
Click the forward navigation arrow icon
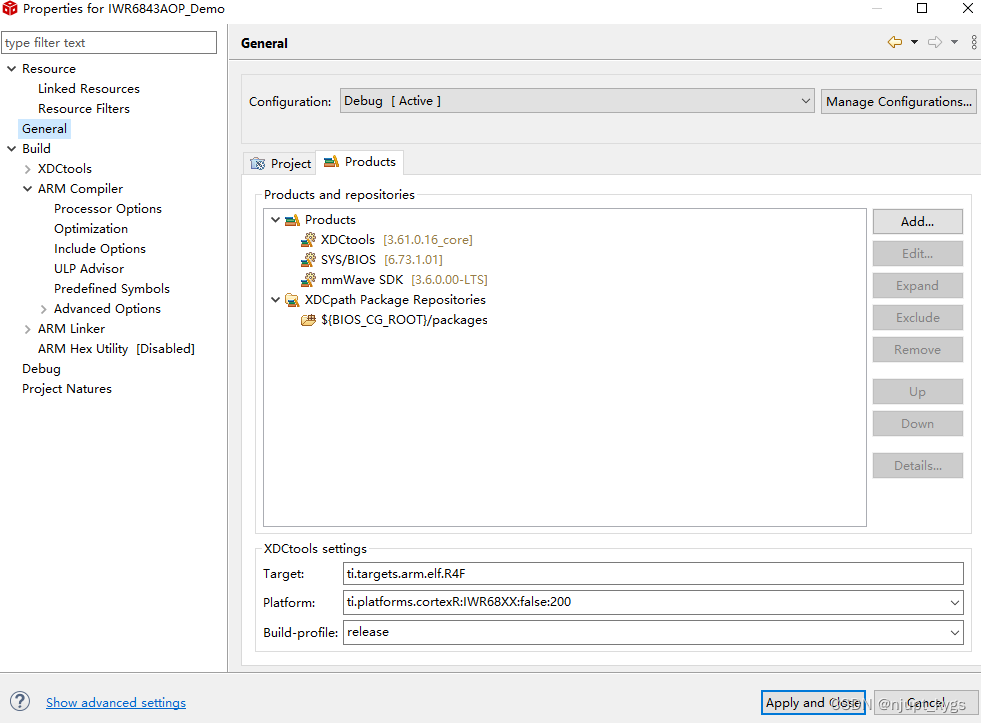(935, 42)
